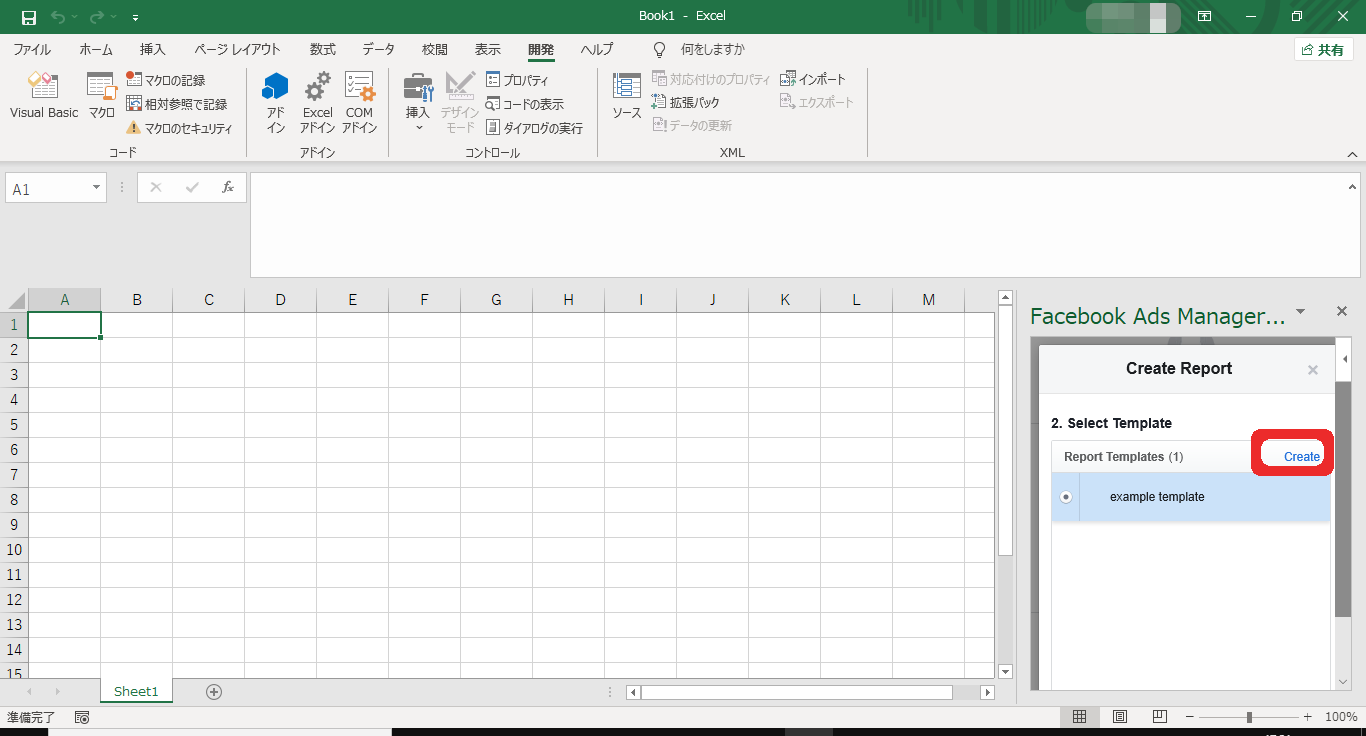Open ribbon display options
The height and width of the screenshot is (736, 1366).
click(x=1205, y=17)
